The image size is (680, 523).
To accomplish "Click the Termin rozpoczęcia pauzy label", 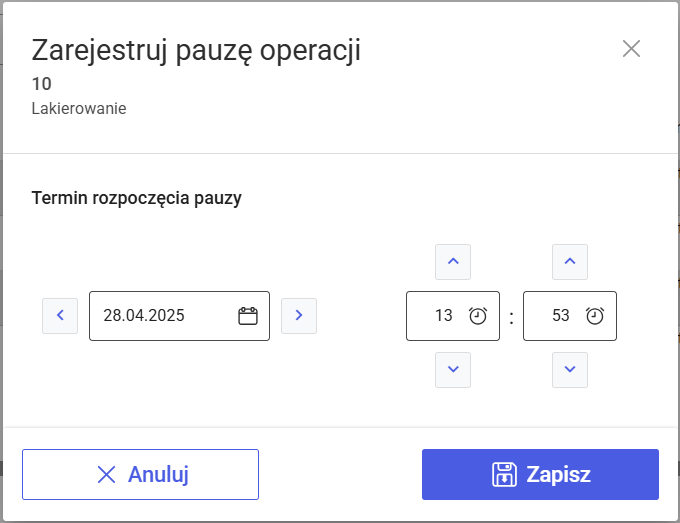I will [x=136, y=198].
